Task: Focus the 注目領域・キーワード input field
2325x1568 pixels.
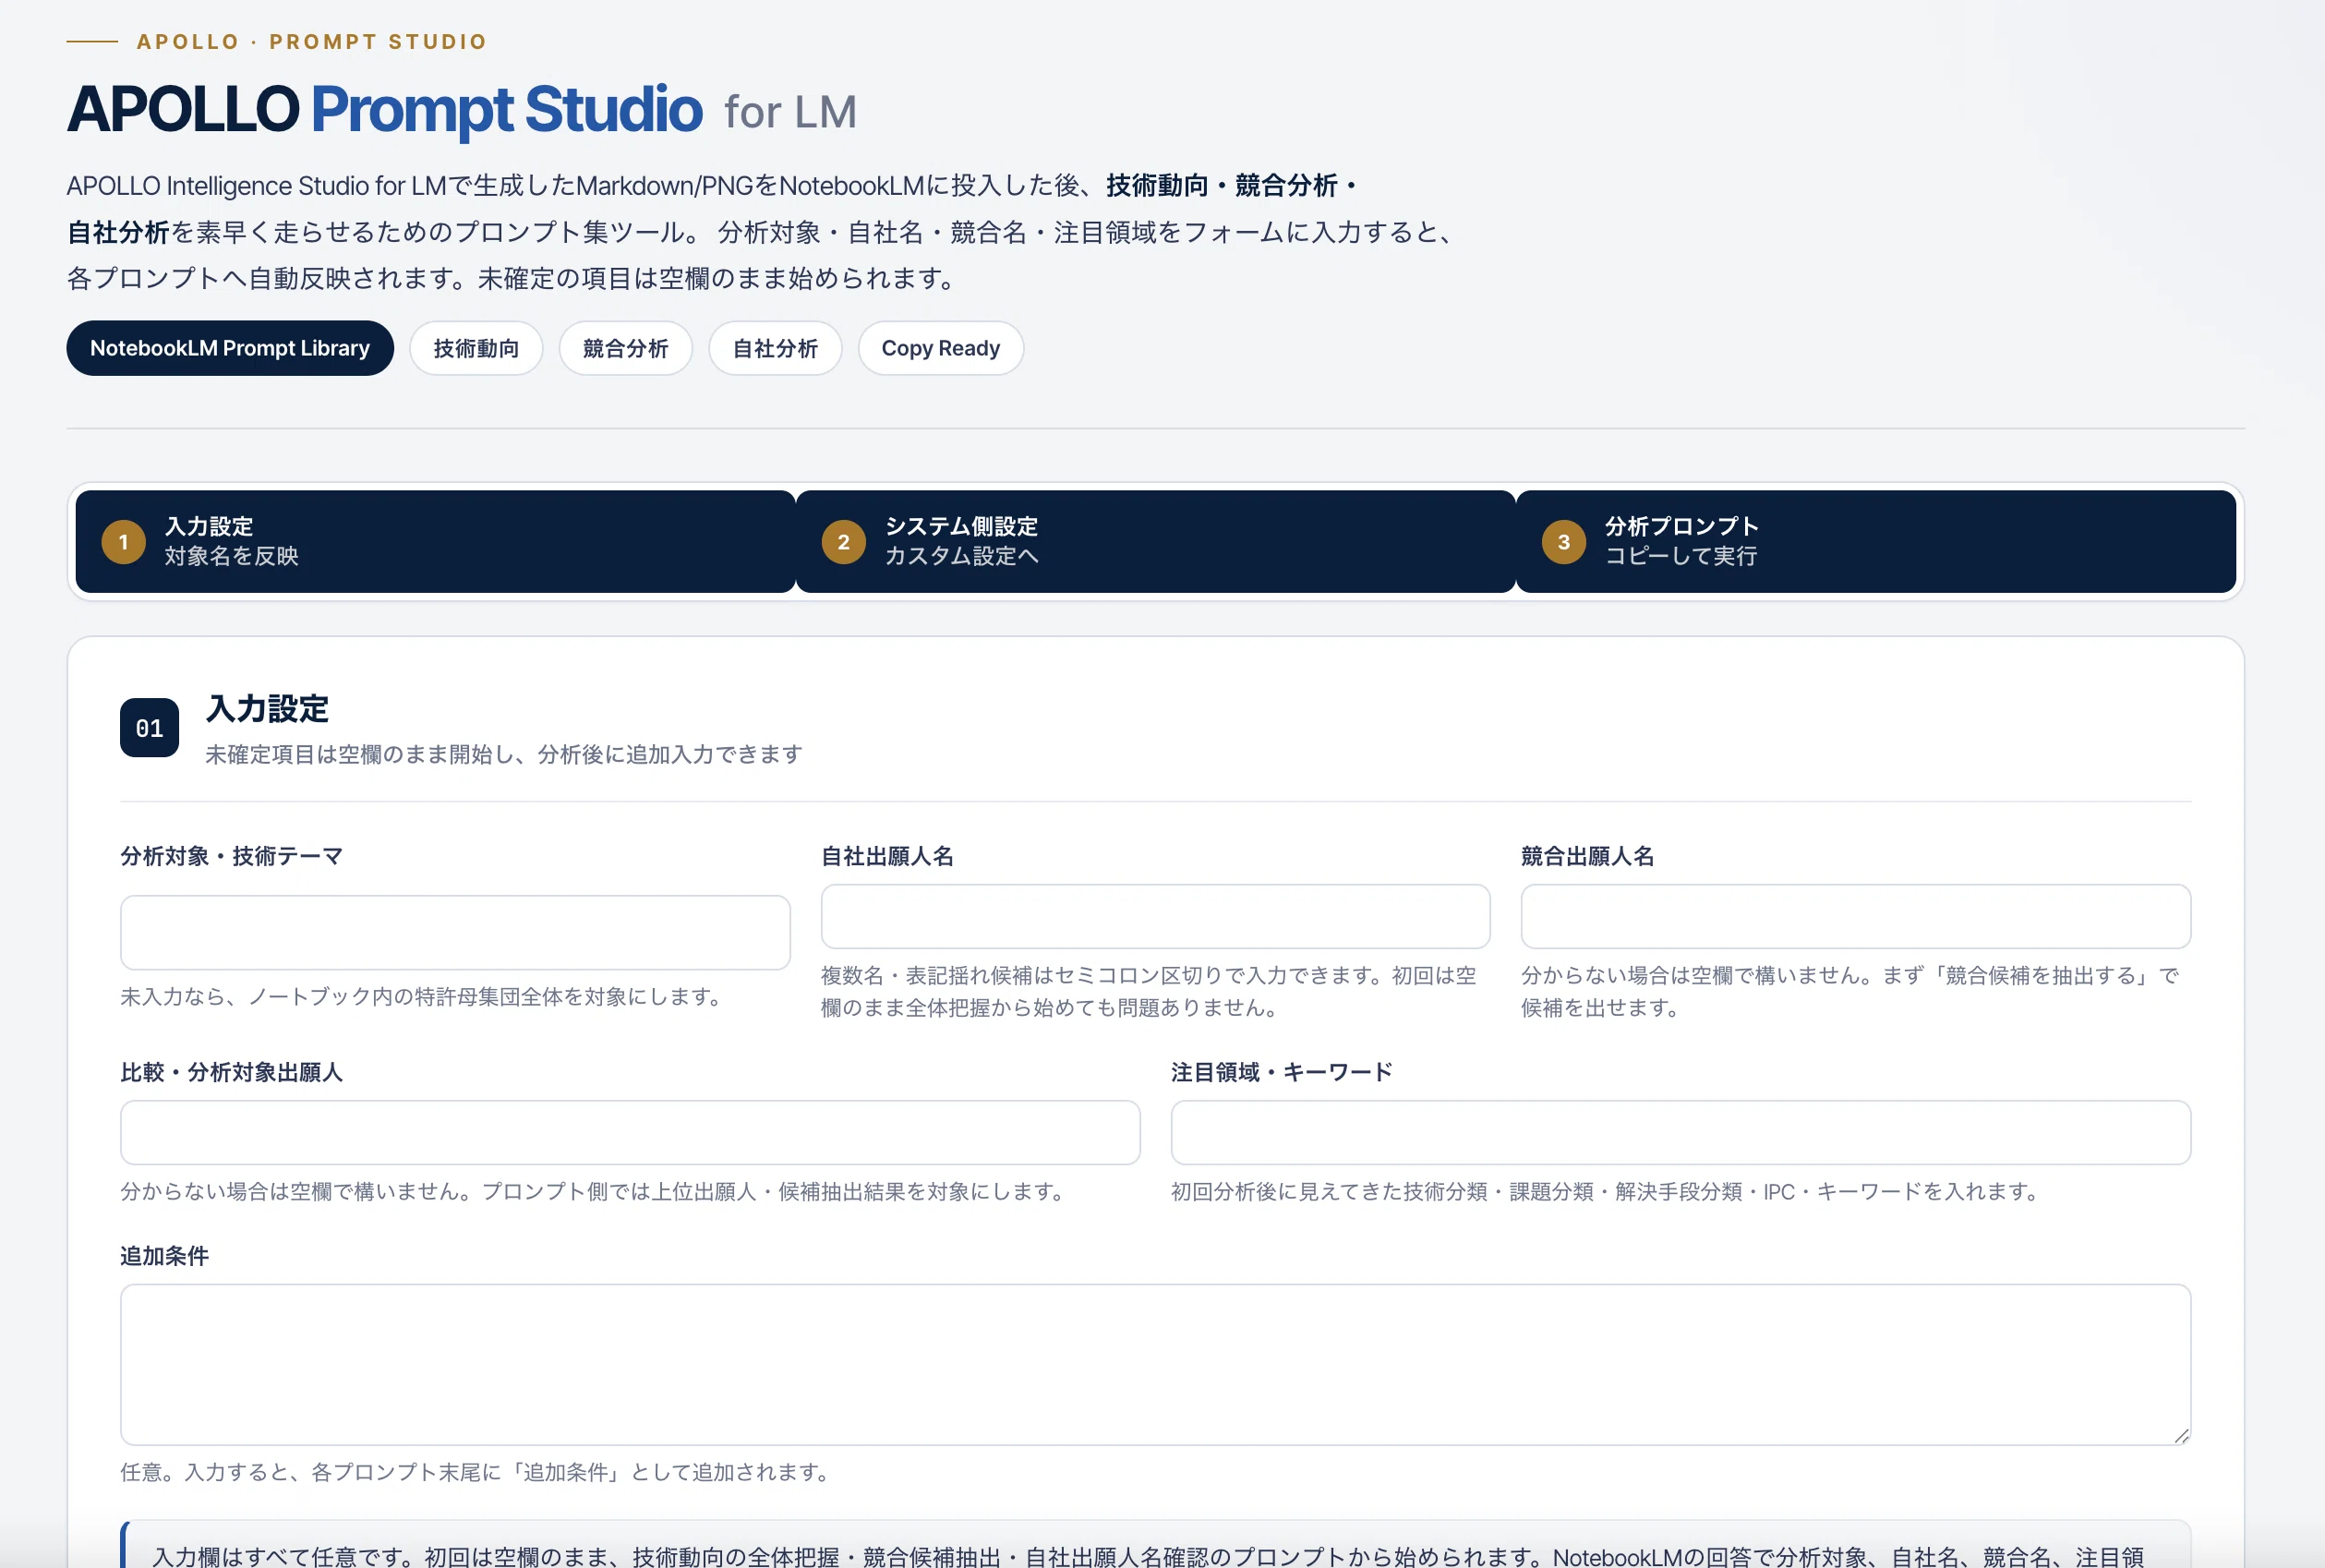Action: tap(1680, 1132)
